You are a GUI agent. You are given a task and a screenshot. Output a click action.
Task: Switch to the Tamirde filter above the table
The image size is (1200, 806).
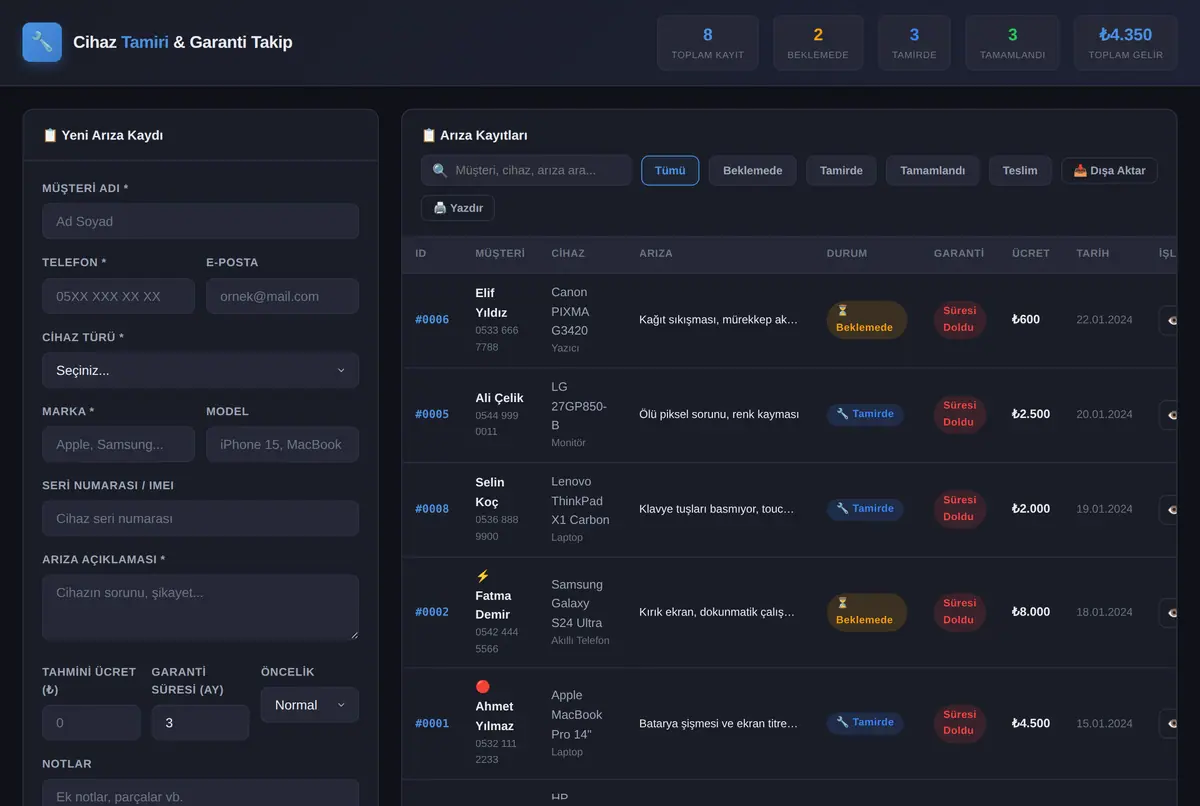[x=841, y=170]
